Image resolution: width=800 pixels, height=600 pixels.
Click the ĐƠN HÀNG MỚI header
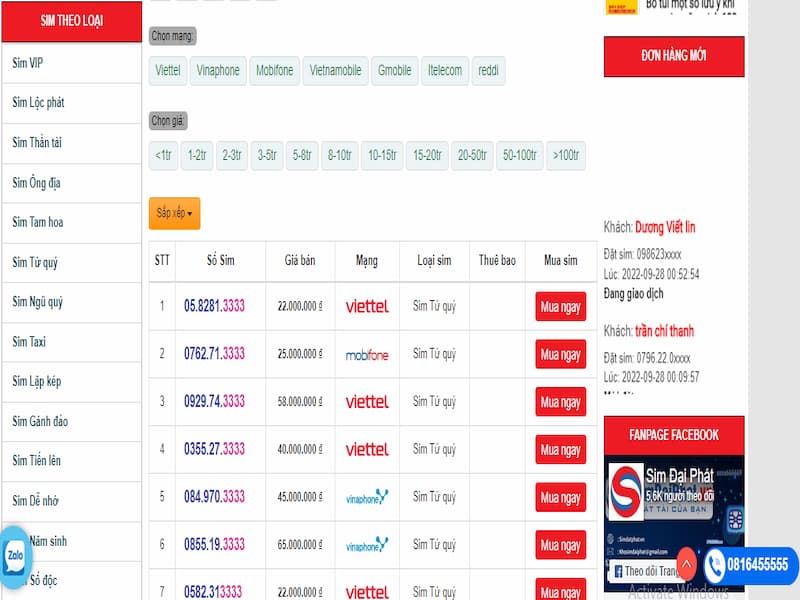[674, 56]
